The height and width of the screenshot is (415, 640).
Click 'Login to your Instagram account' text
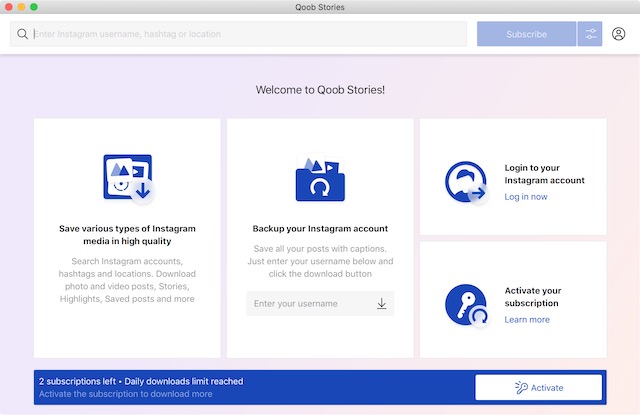pyautogui.click(x=544, y=174)
